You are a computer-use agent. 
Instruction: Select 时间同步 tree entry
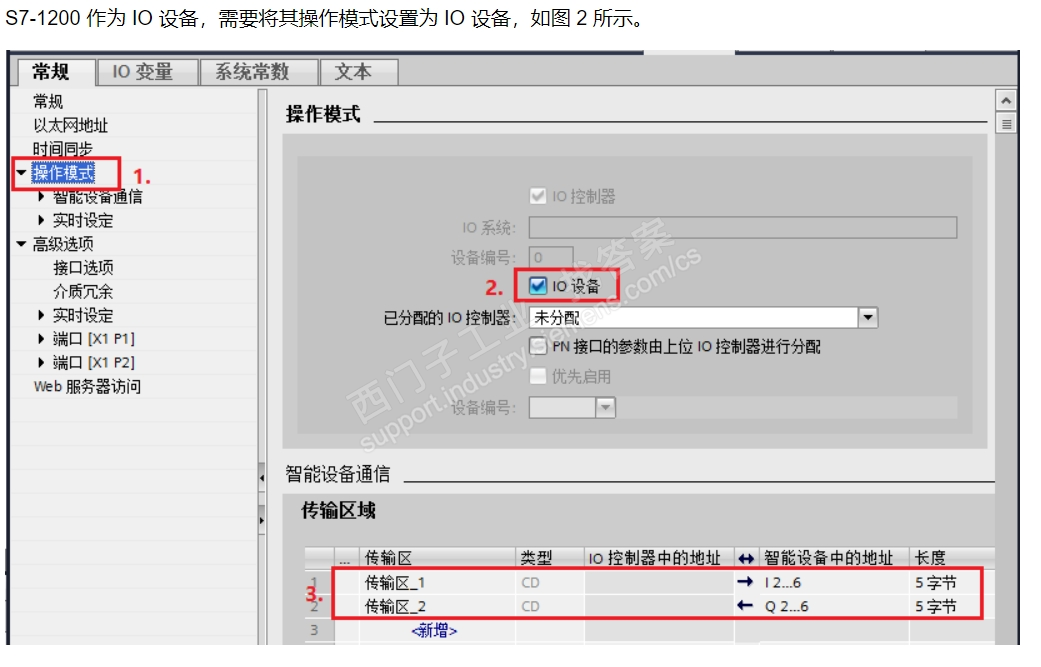click(x=62, y=149)
